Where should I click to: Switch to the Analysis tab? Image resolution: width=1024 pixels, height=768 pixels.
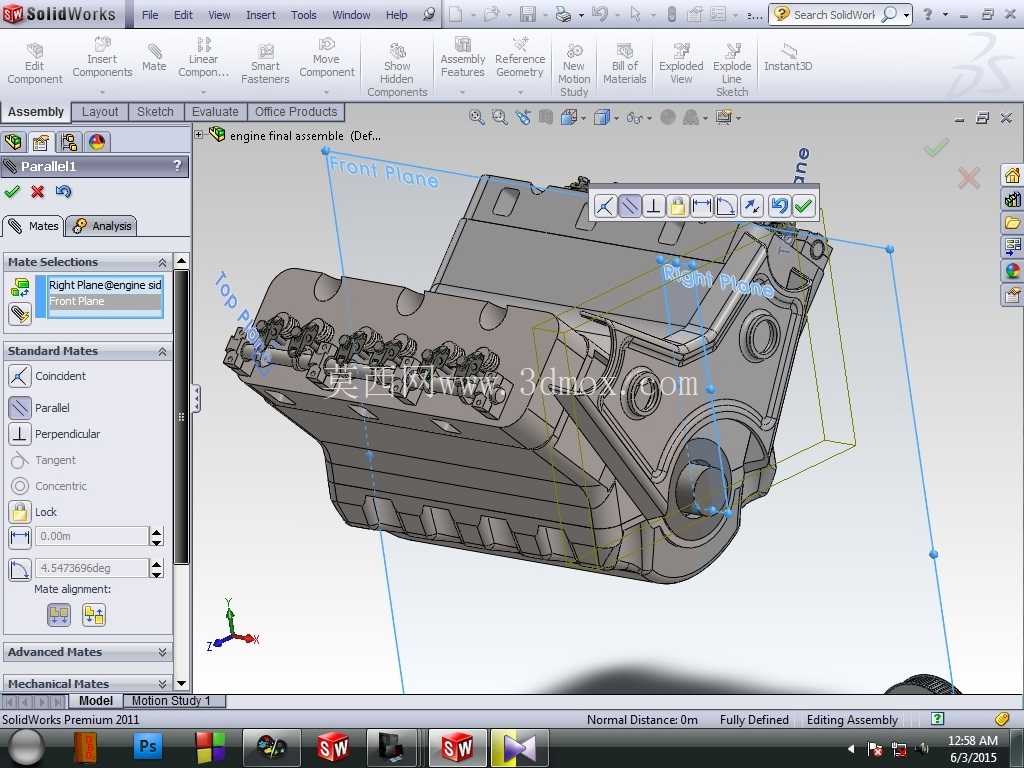point(101,226)
